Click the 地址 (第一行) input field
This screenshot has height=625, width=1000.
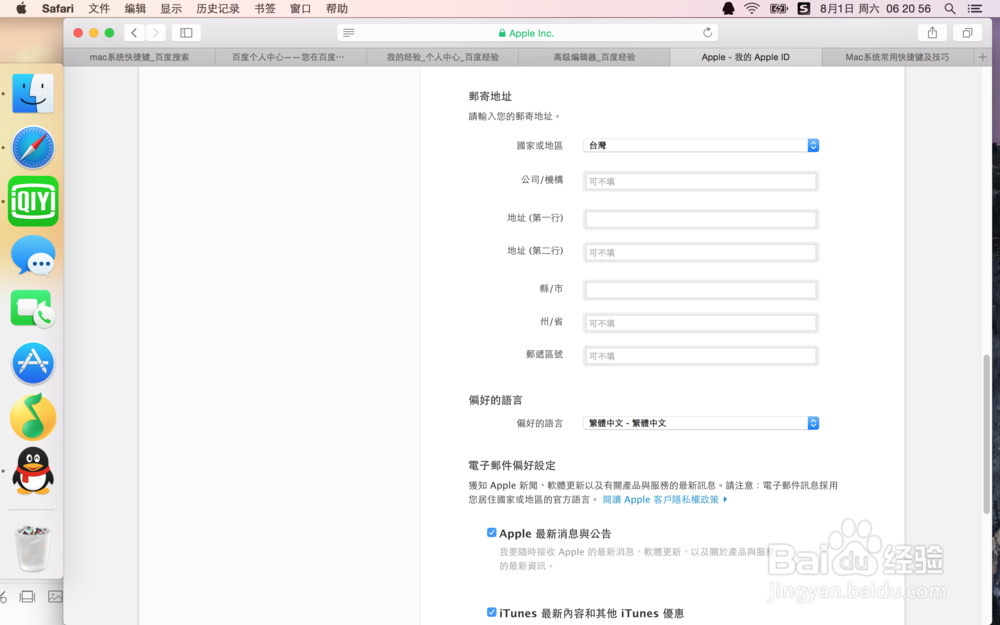[701, 219]
